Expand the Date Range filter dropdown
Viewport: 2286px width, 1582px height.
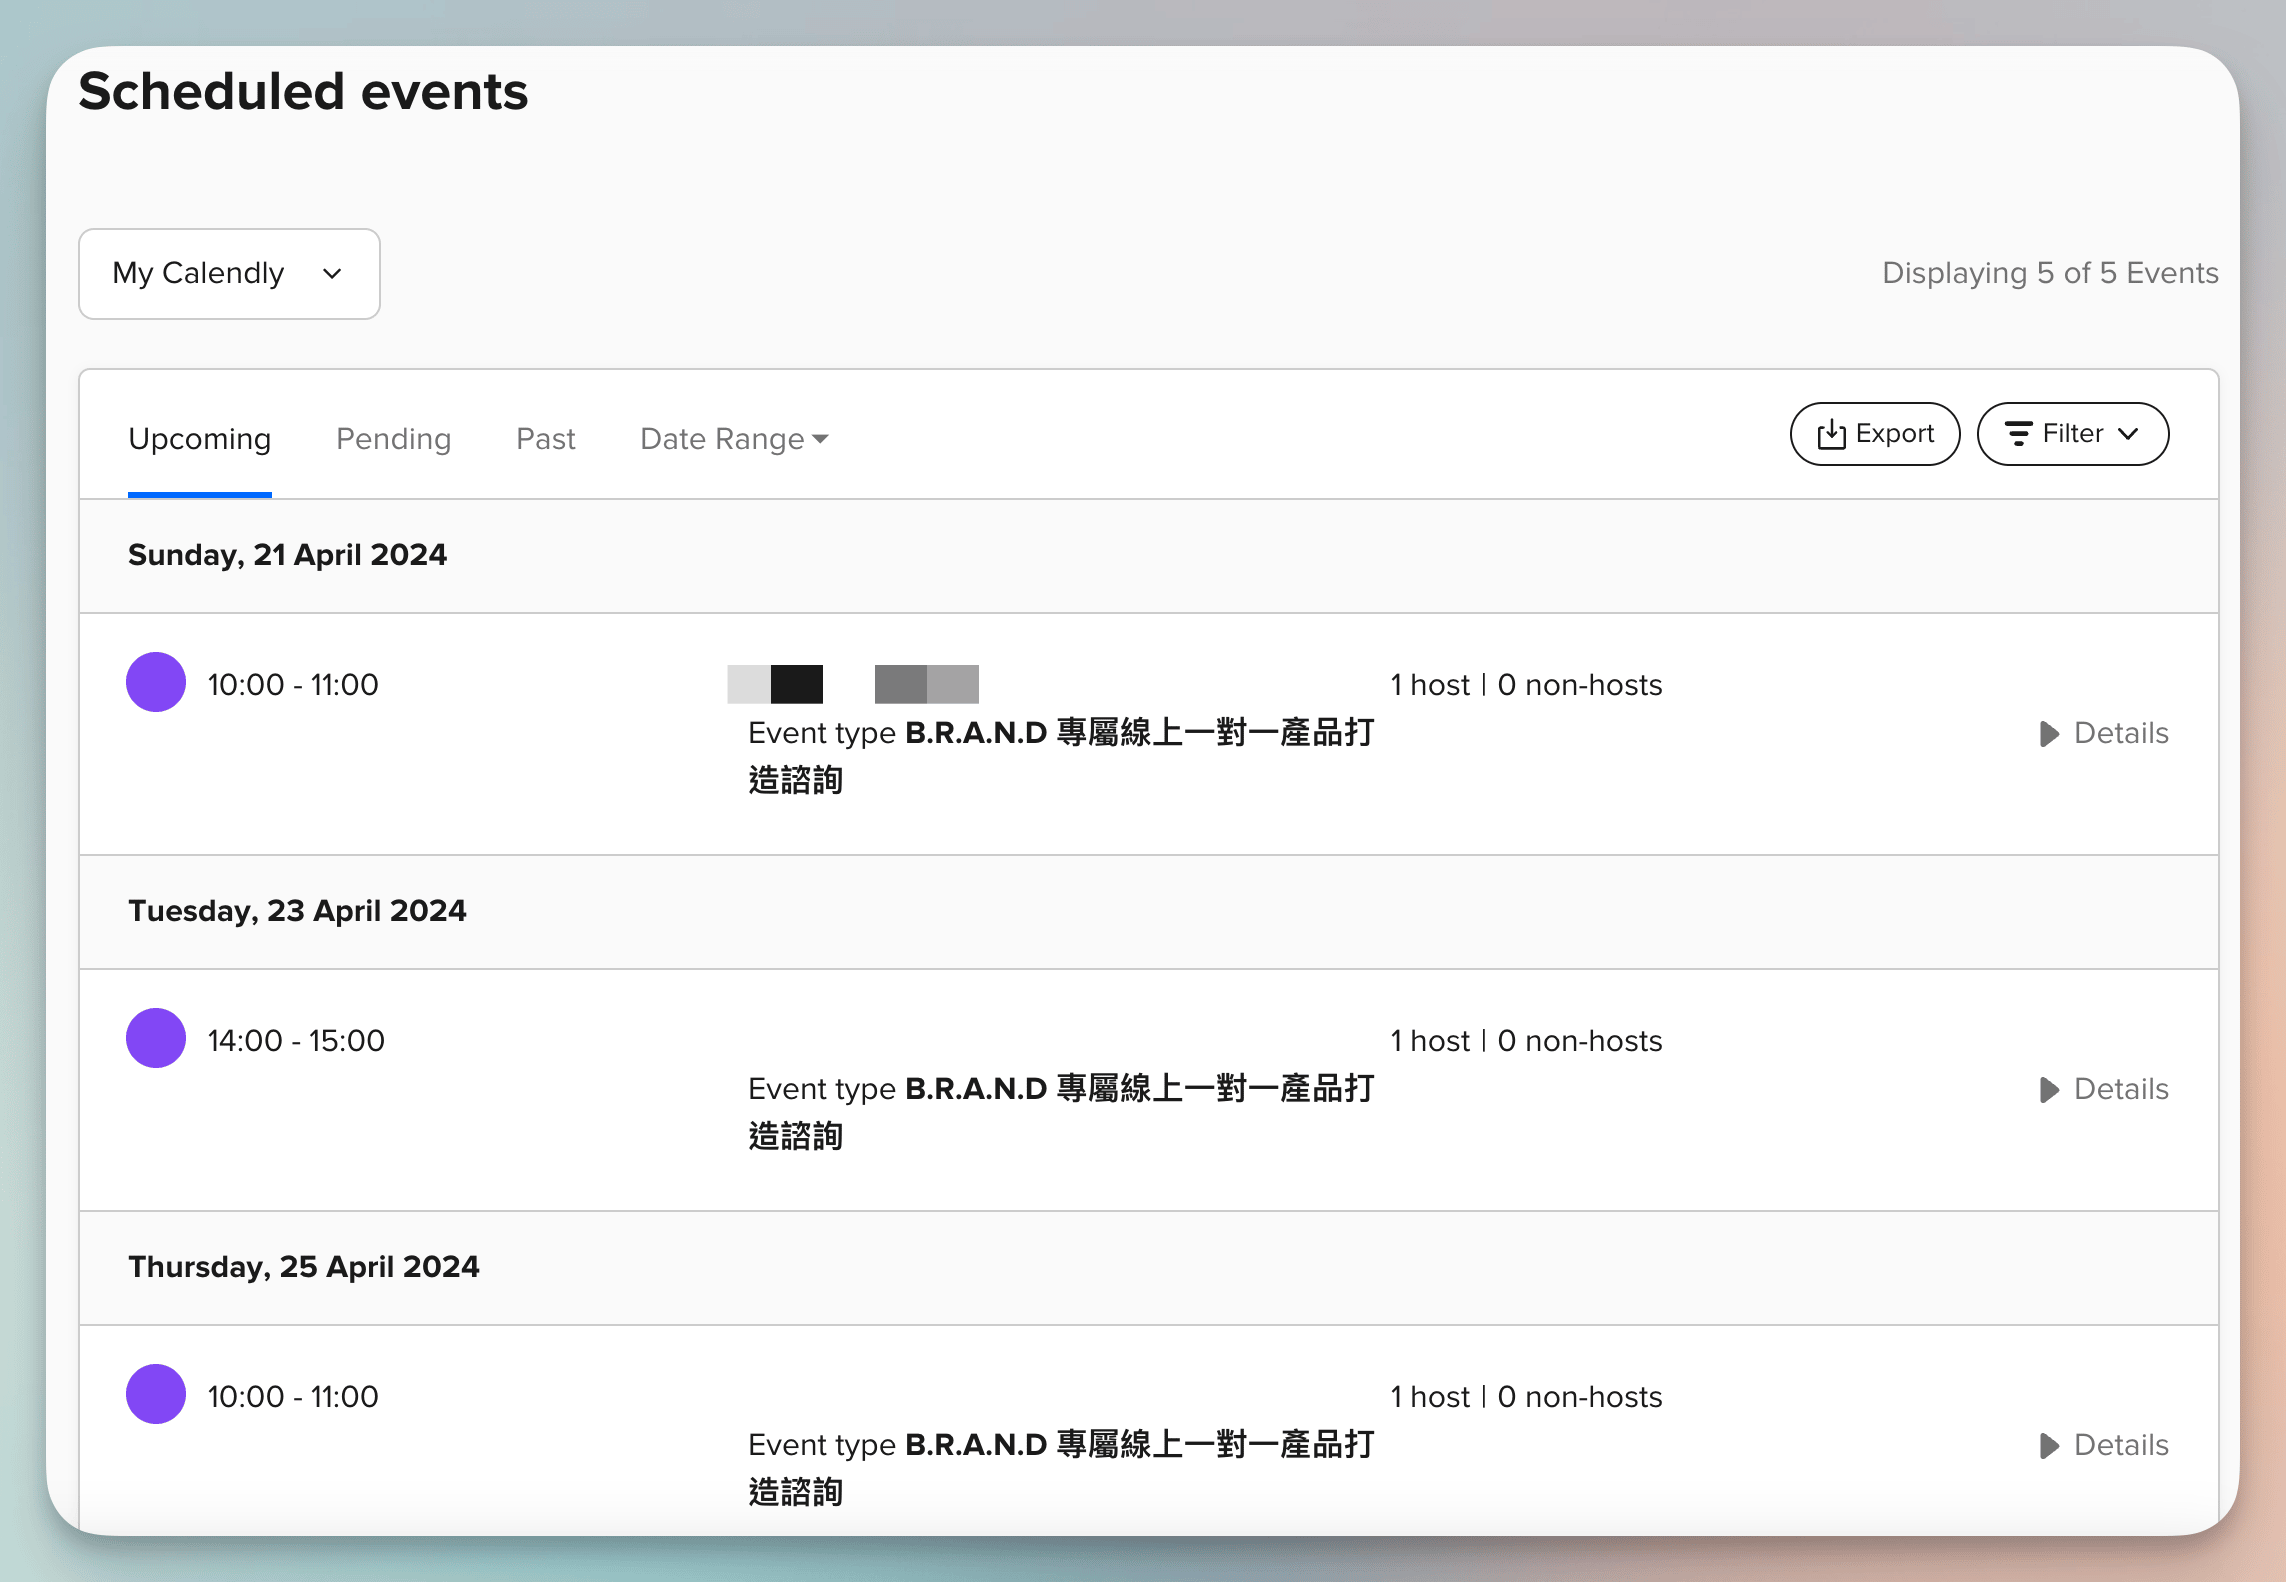[x=731, y=438]
